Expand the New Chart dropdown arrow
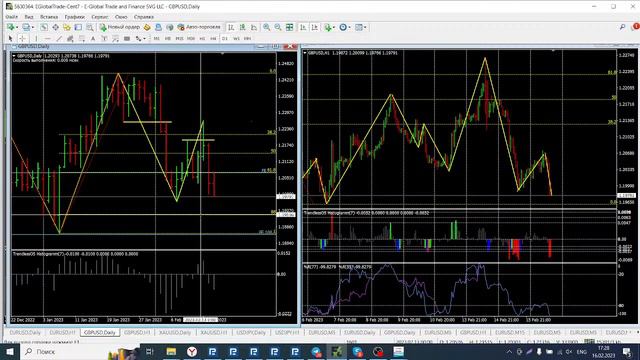 (16, 27)
